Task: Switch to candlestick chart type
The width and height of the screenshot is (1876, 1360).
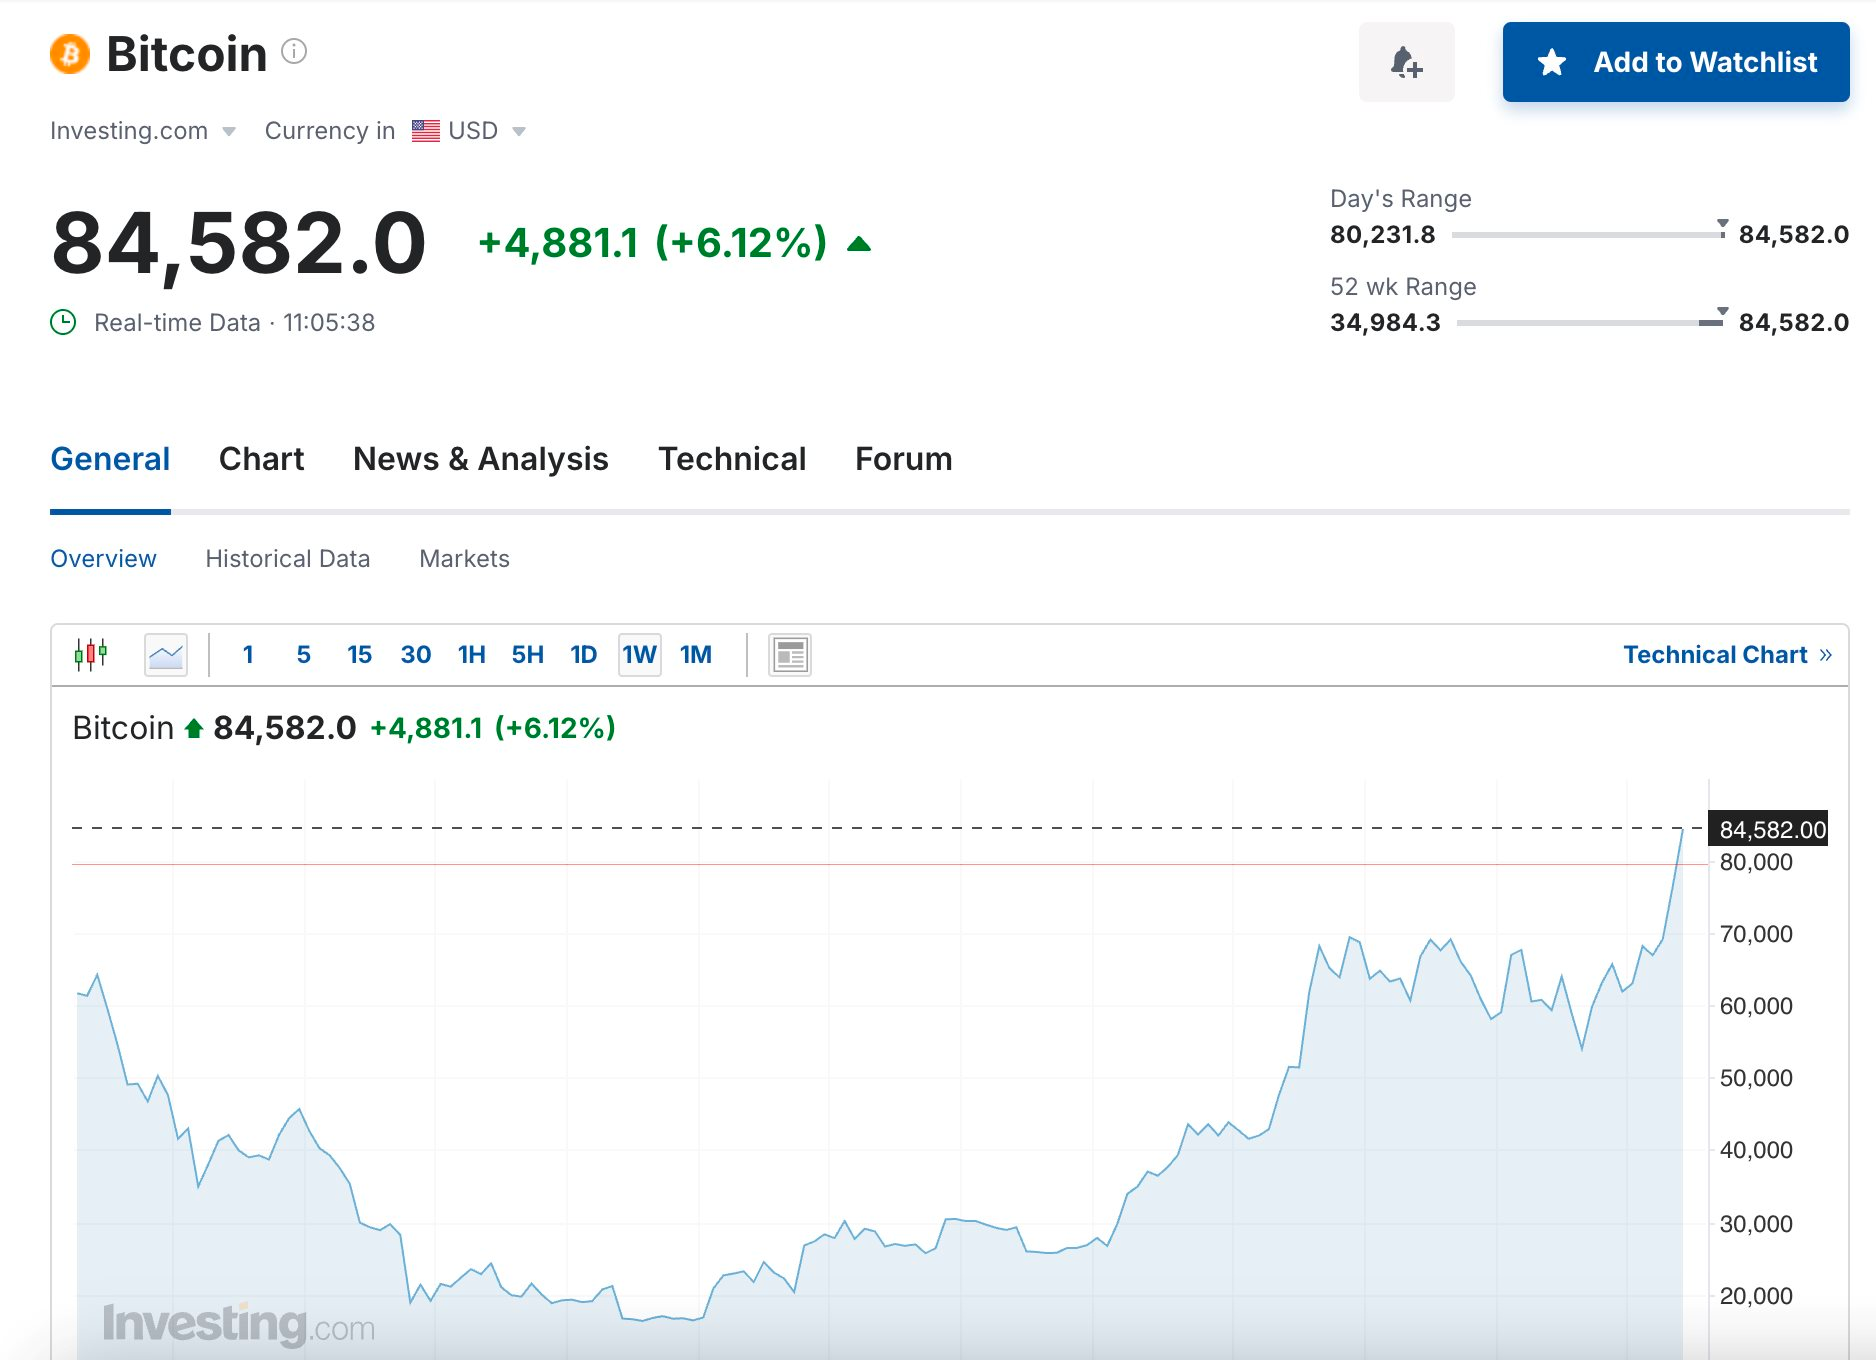Action: click(90, 655)
